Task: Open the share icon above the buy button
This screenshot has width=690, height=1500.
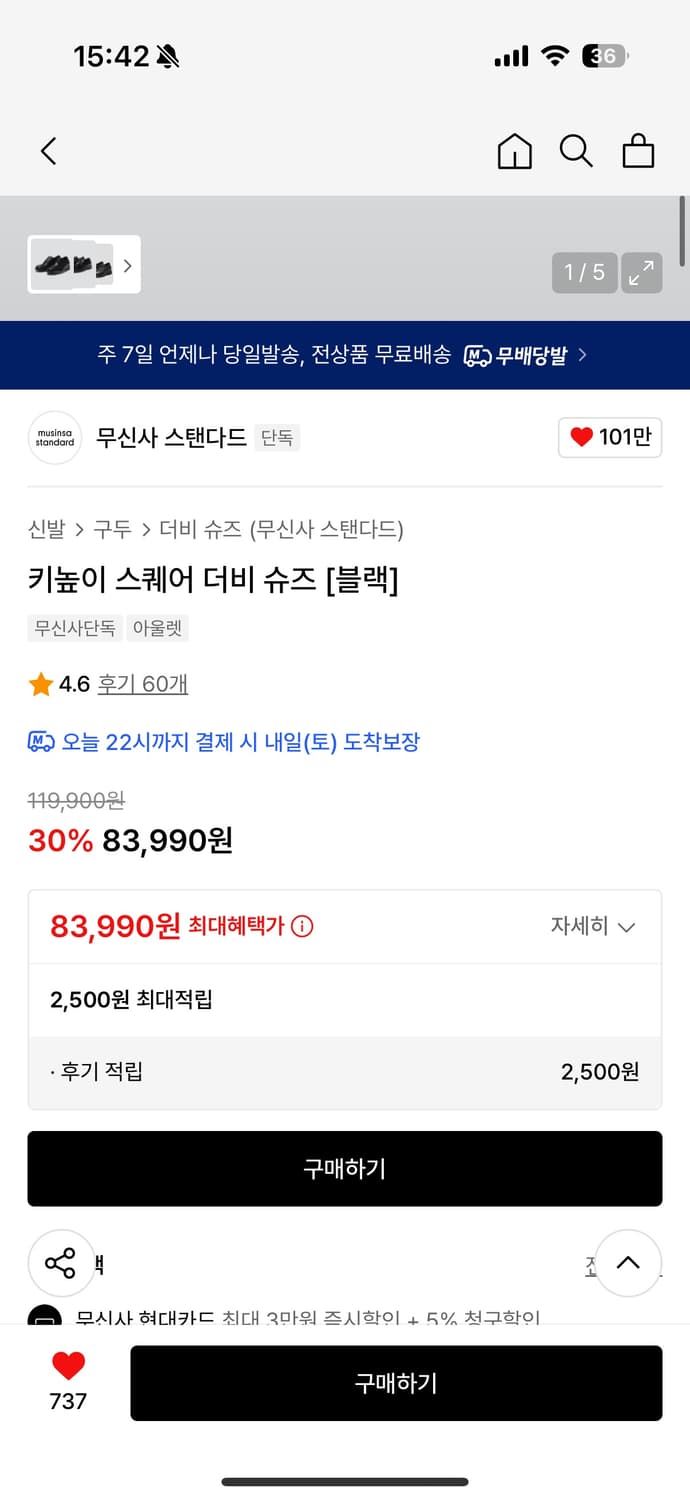Action: (x=61, y=1263)
